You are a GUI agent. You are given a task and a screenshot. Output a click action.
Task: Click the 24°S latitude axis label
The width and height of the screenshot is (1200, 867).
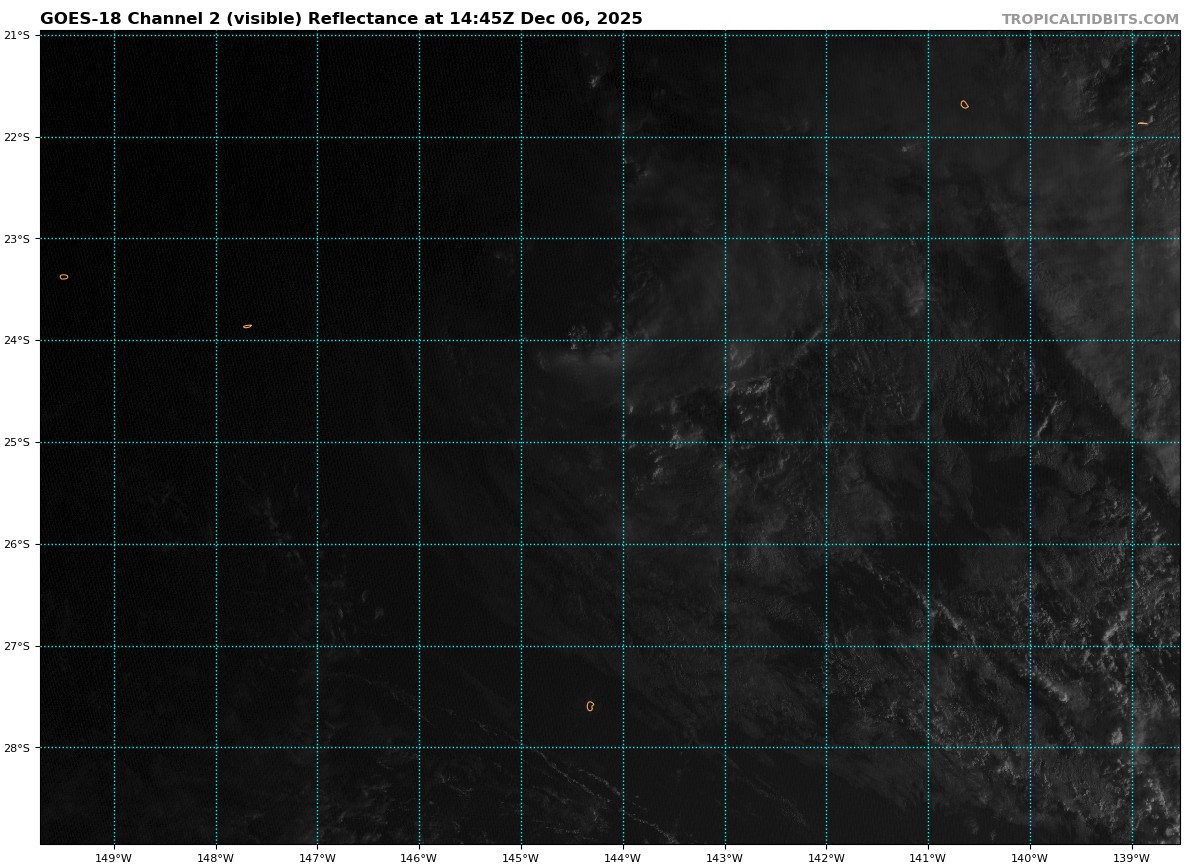(17, 340)
